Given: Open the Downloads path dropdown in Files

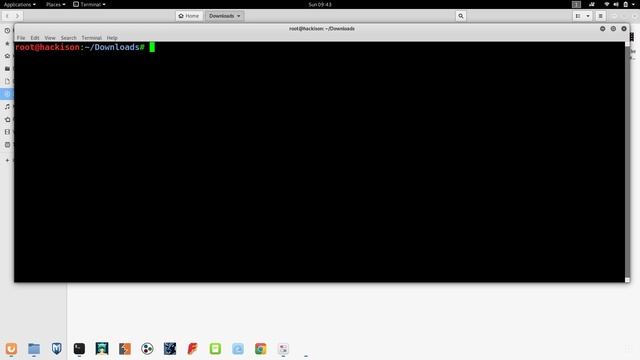Looking at the screenshot, I should tap(224, 16).
